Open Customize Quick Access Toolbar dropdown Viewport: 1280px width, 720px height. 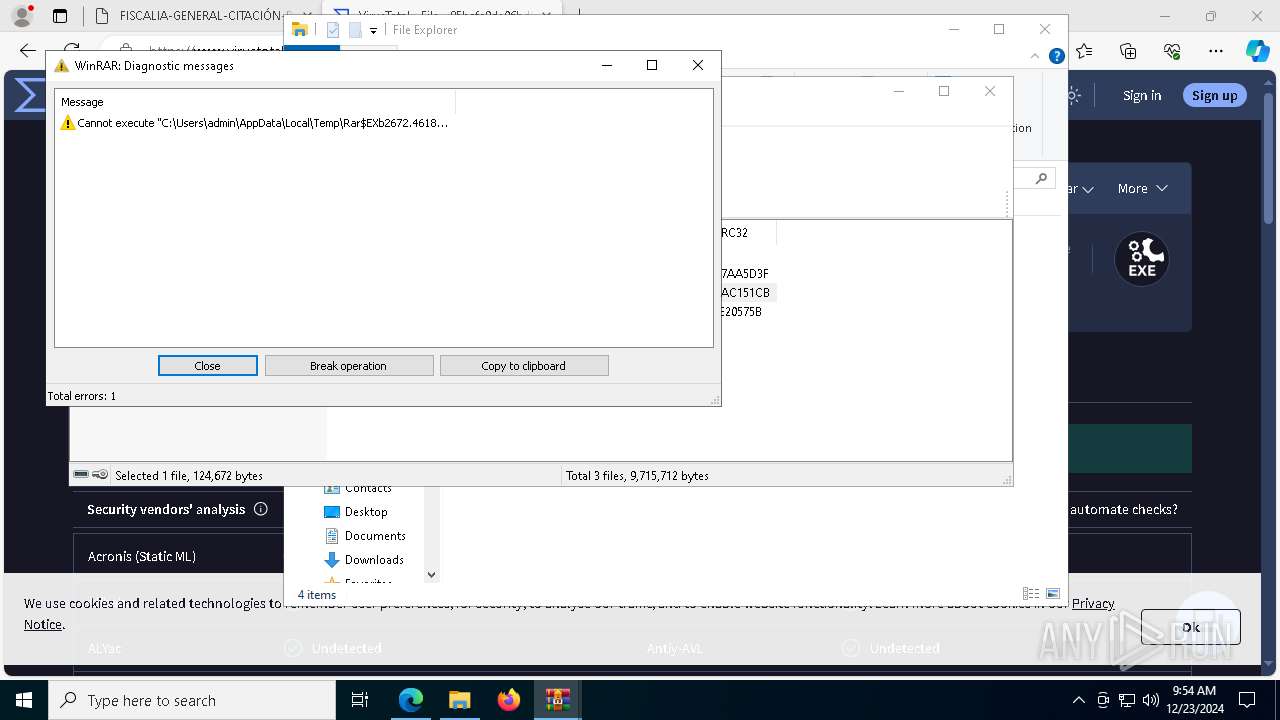click(x=373, y=31)
